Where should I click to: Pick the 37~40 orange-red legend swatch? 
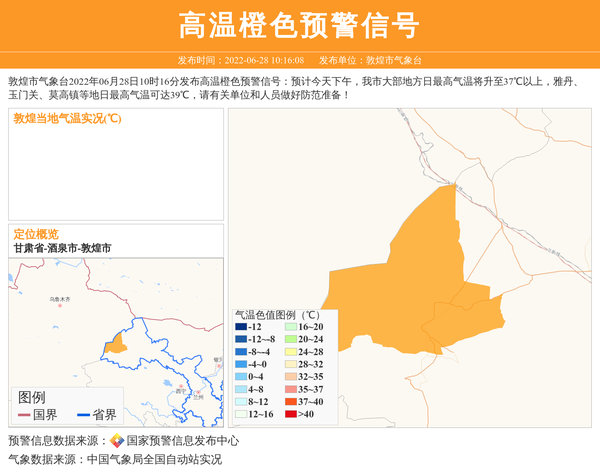(291, 402)
